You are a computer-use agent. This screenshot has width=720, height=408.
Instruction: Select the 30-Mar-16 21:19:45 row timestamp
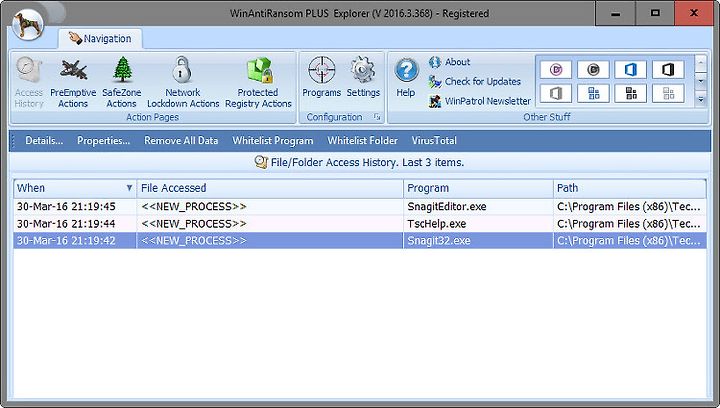[66, 207]
